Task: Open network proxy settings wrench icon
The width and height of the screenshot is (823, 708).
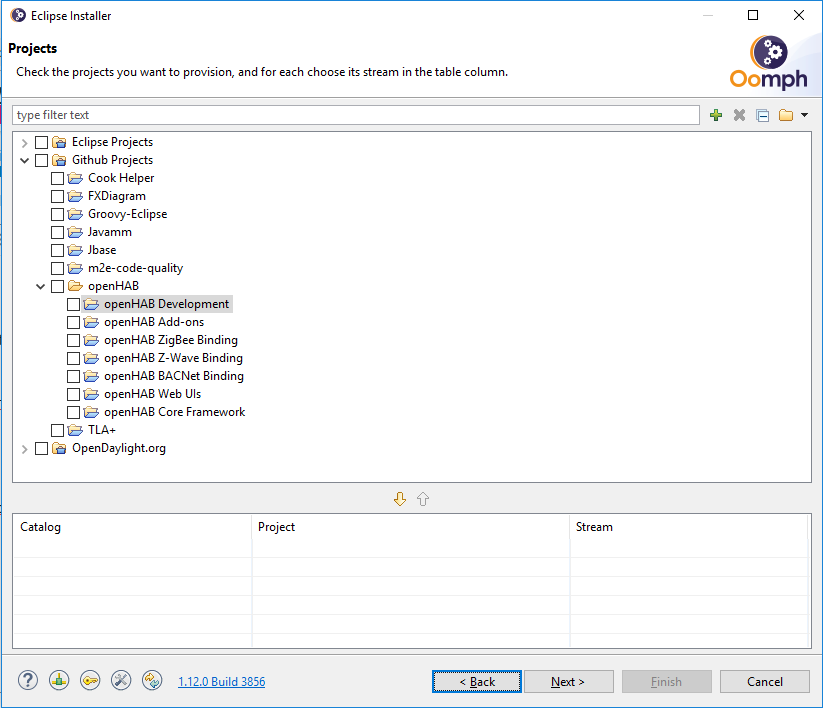Action: pos(121,681)
